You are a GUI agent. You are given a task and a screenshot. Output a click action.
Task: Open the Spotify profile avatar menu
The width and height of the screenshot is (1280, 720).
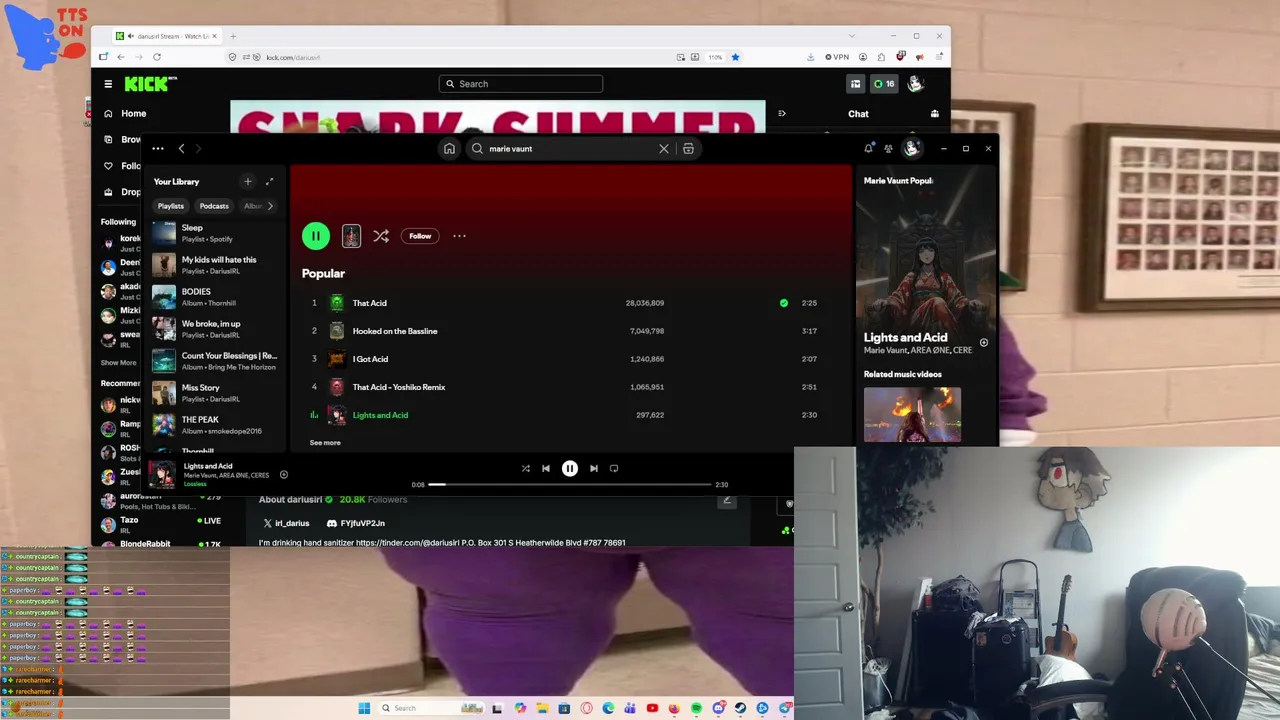[912, 148]
